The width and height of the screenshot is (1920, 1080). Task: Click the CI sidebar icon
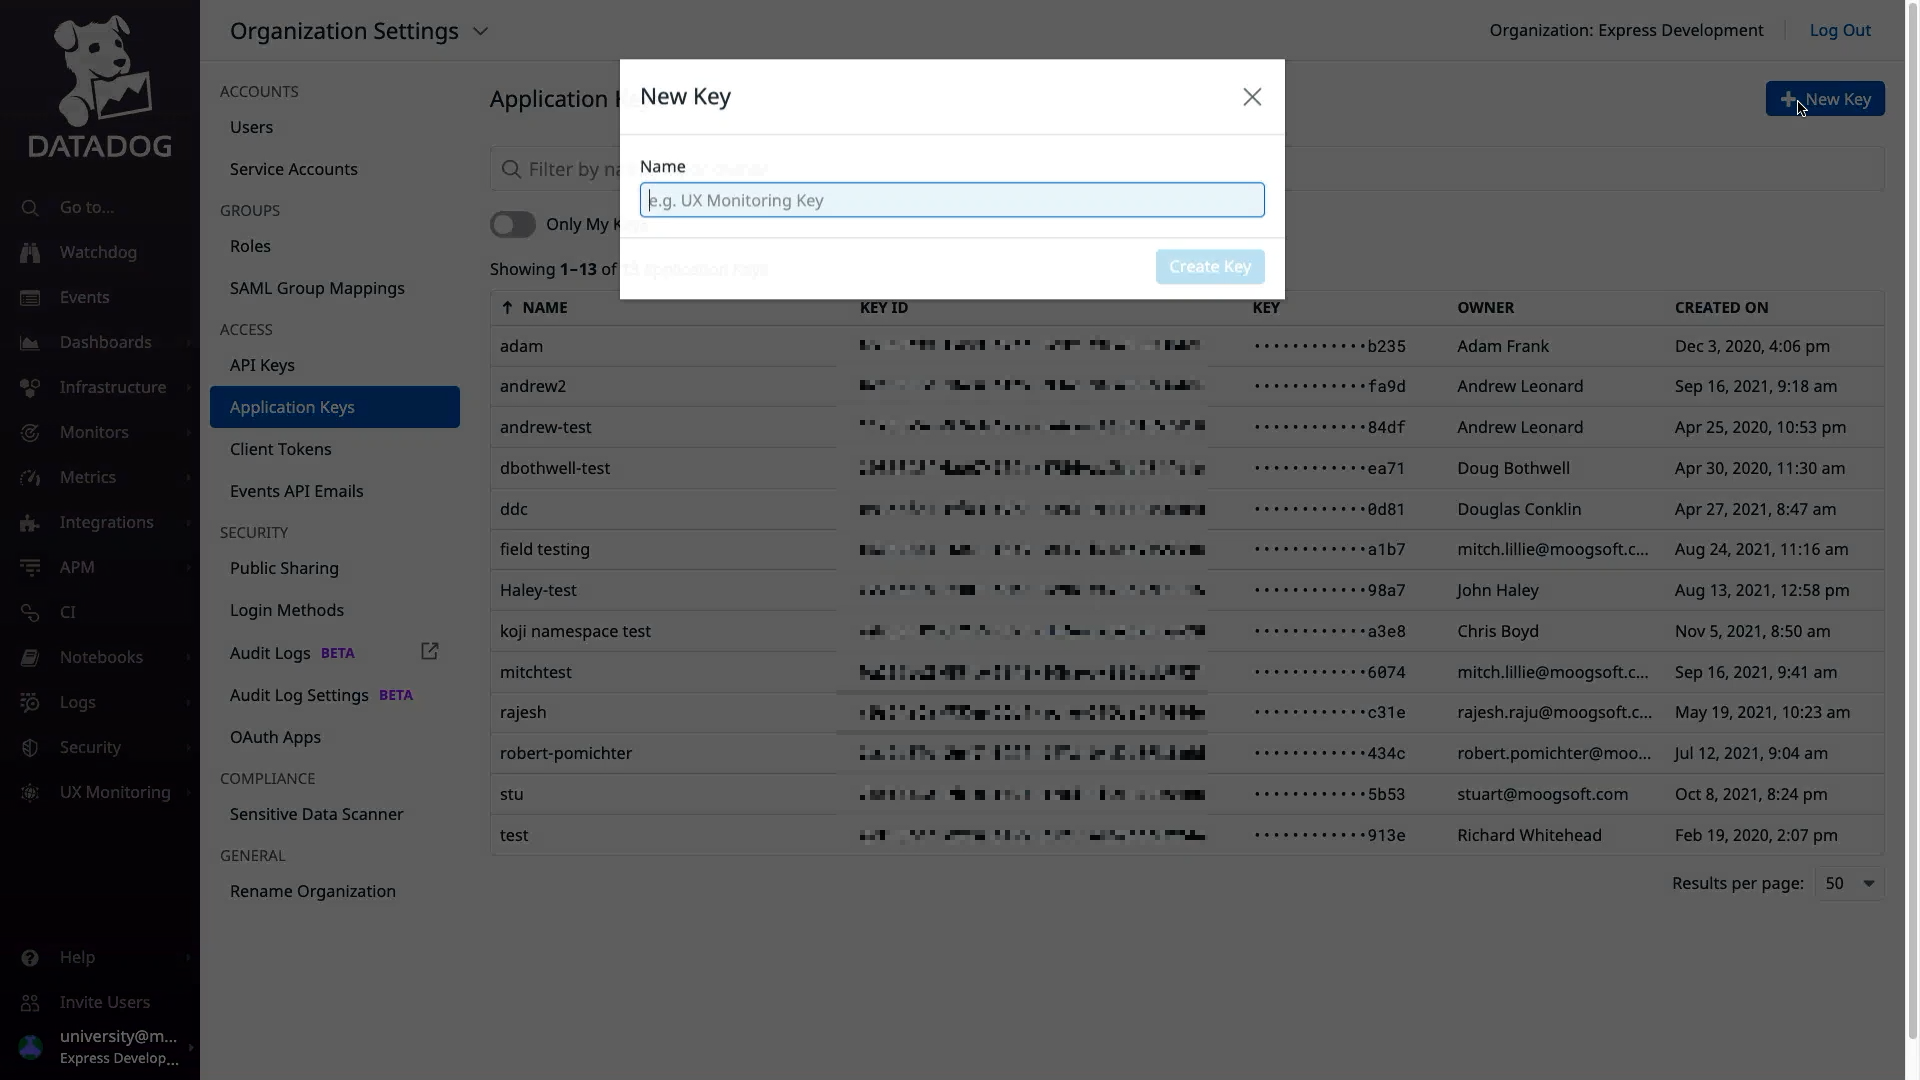click(30, 613)
